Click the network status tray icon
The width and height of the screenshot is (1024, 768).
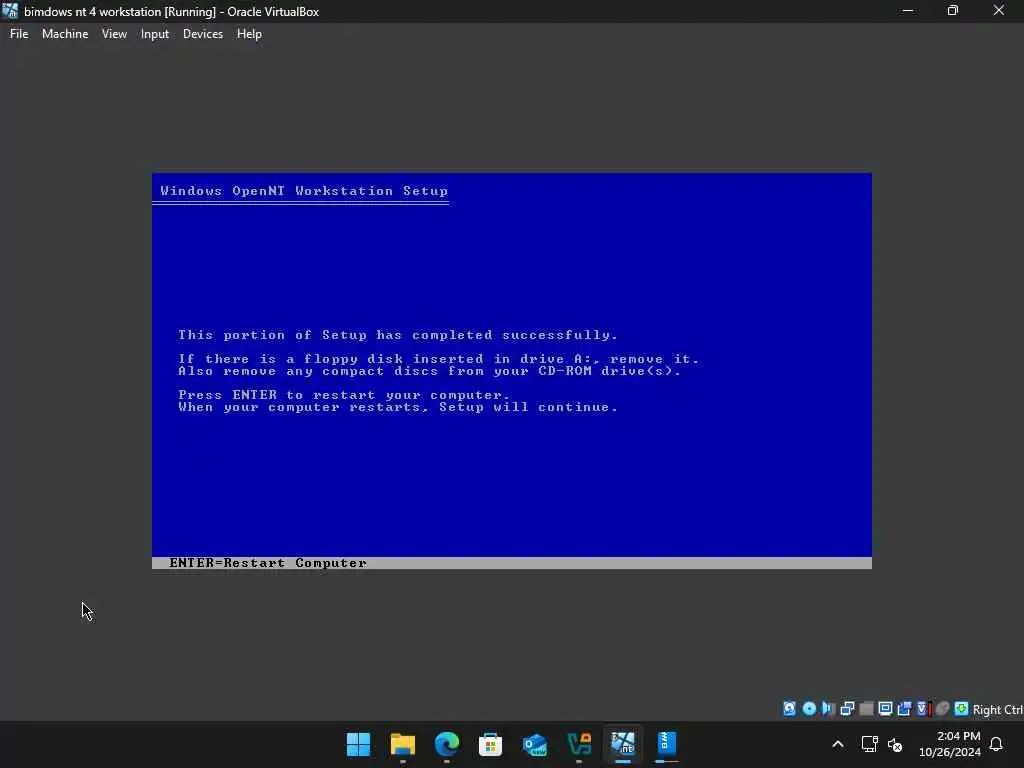click(x=869, y=744)
